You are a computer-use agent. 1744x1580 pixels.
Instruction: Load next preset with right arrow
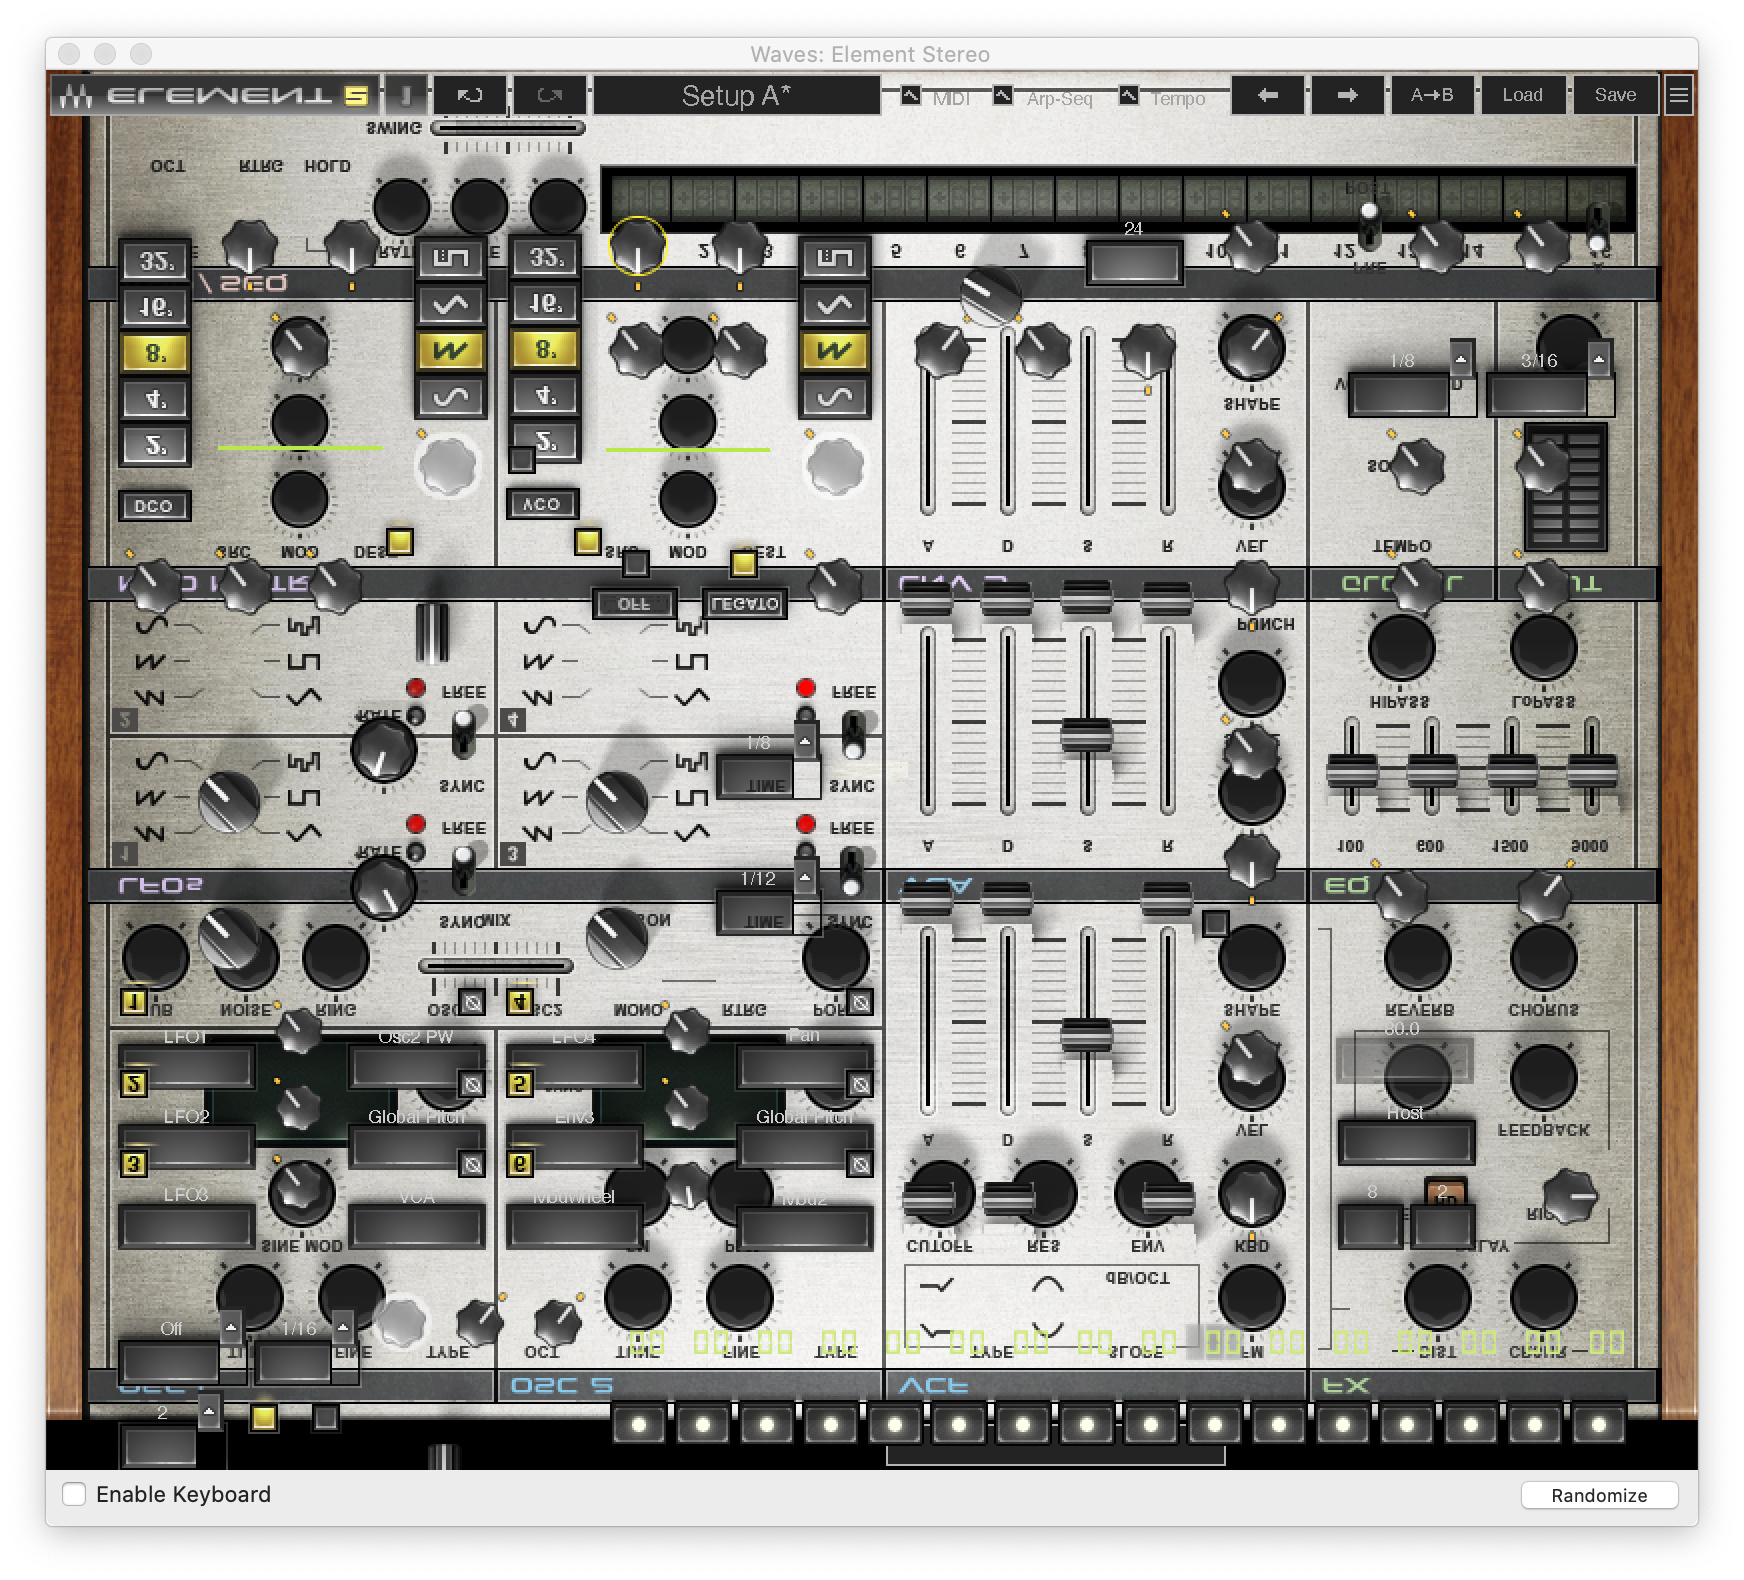tap(1348, 95)
